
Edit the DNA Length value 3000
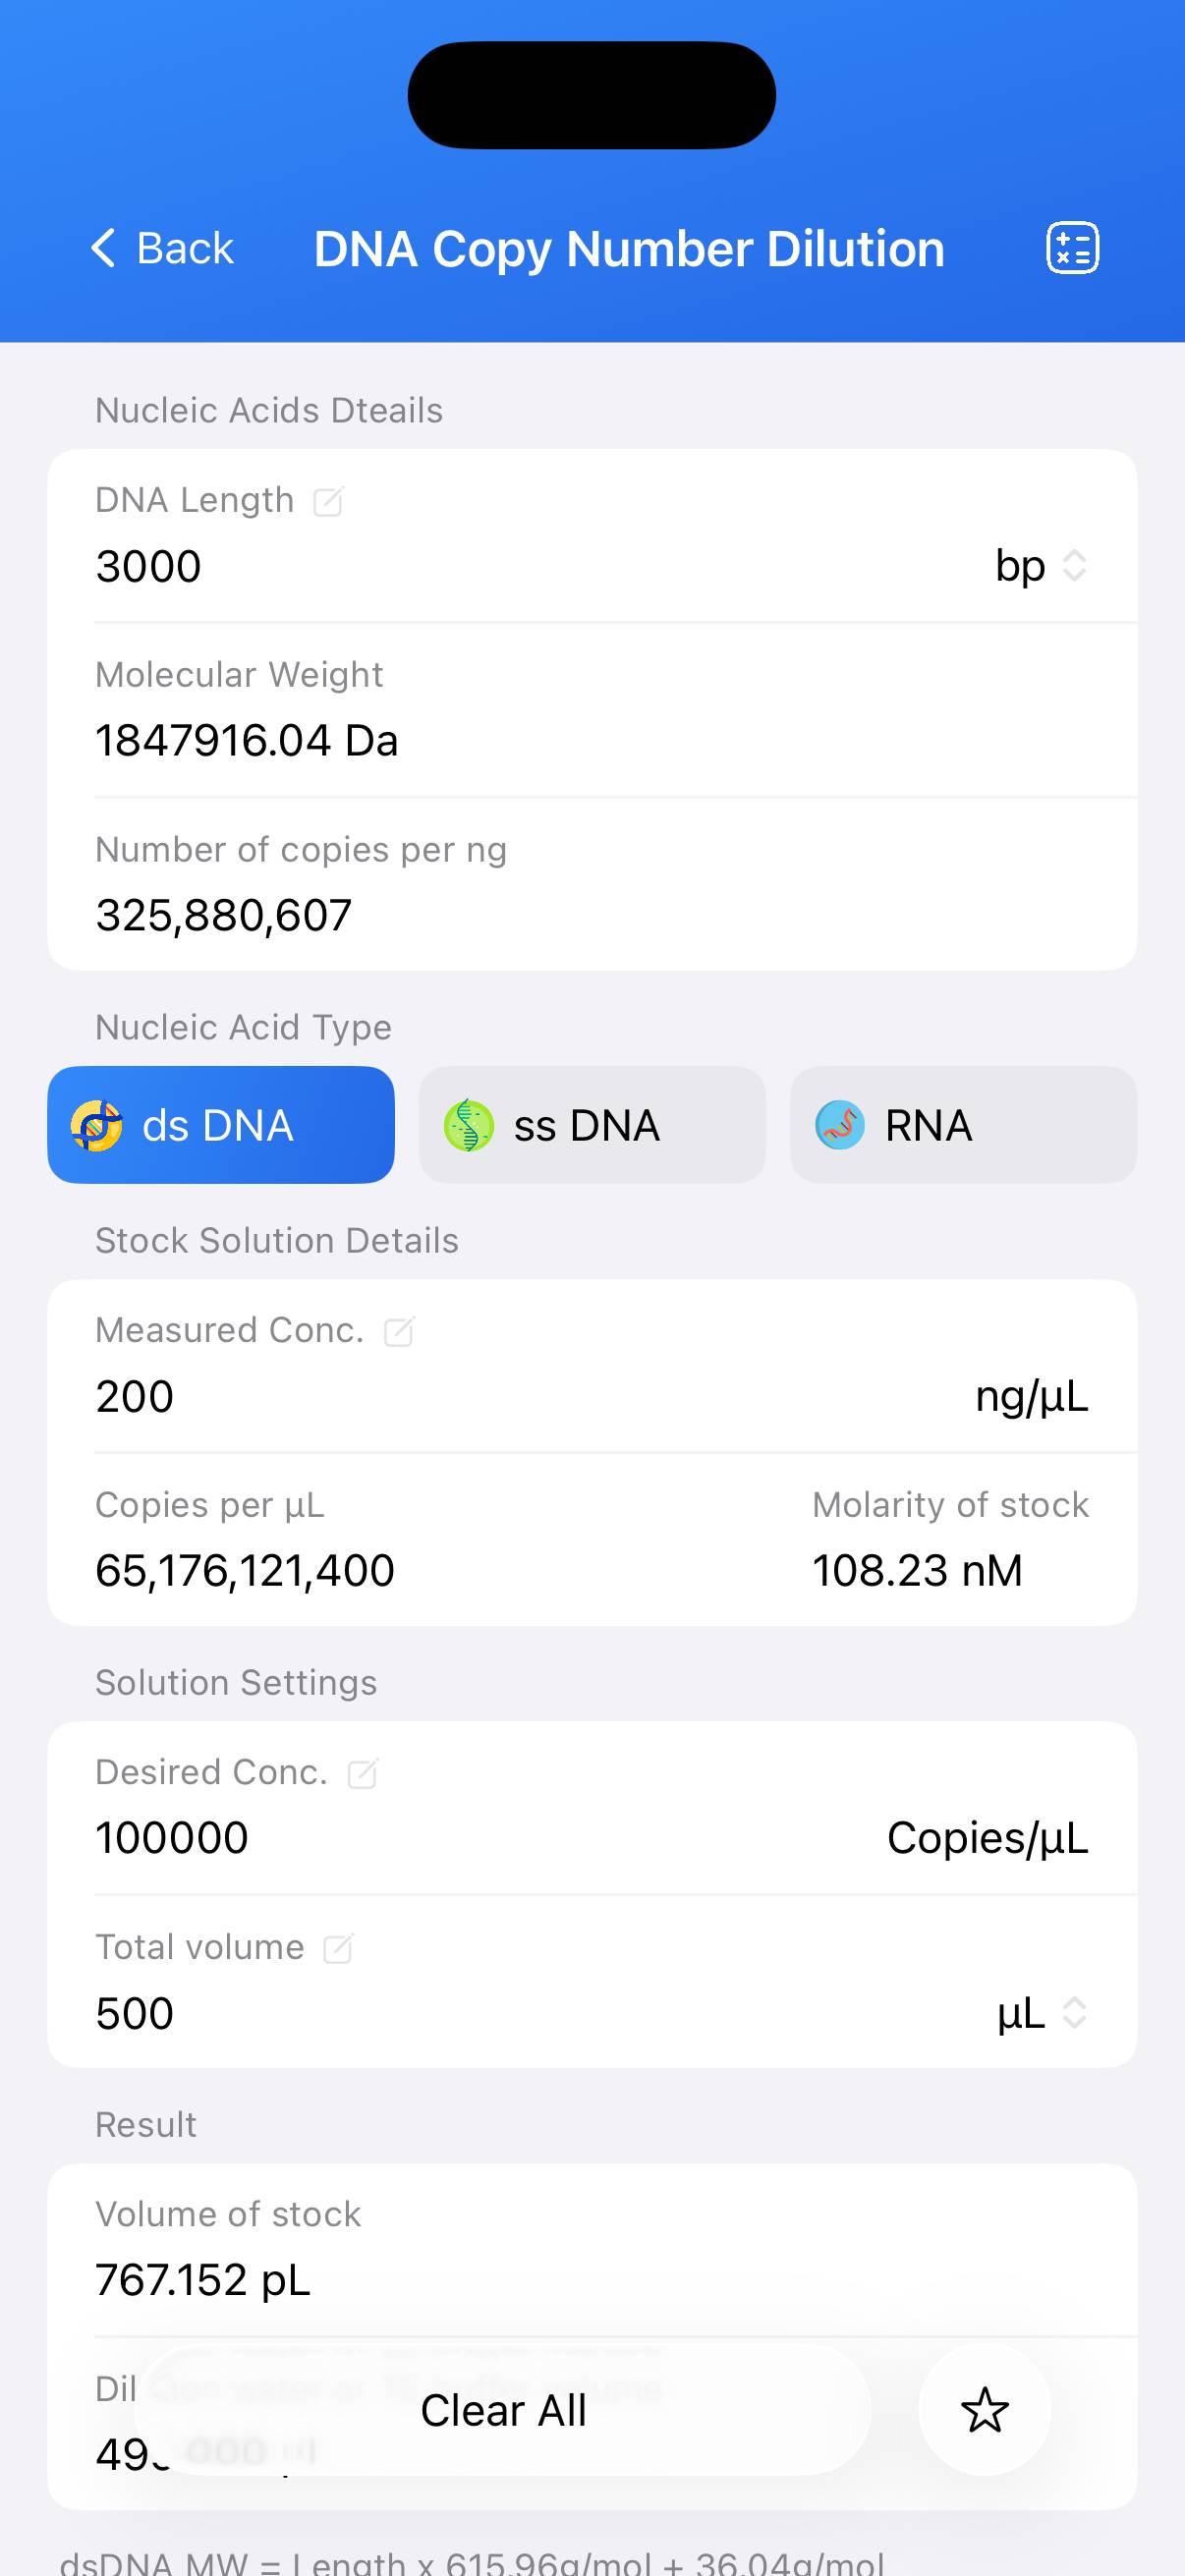pos(149,567)
